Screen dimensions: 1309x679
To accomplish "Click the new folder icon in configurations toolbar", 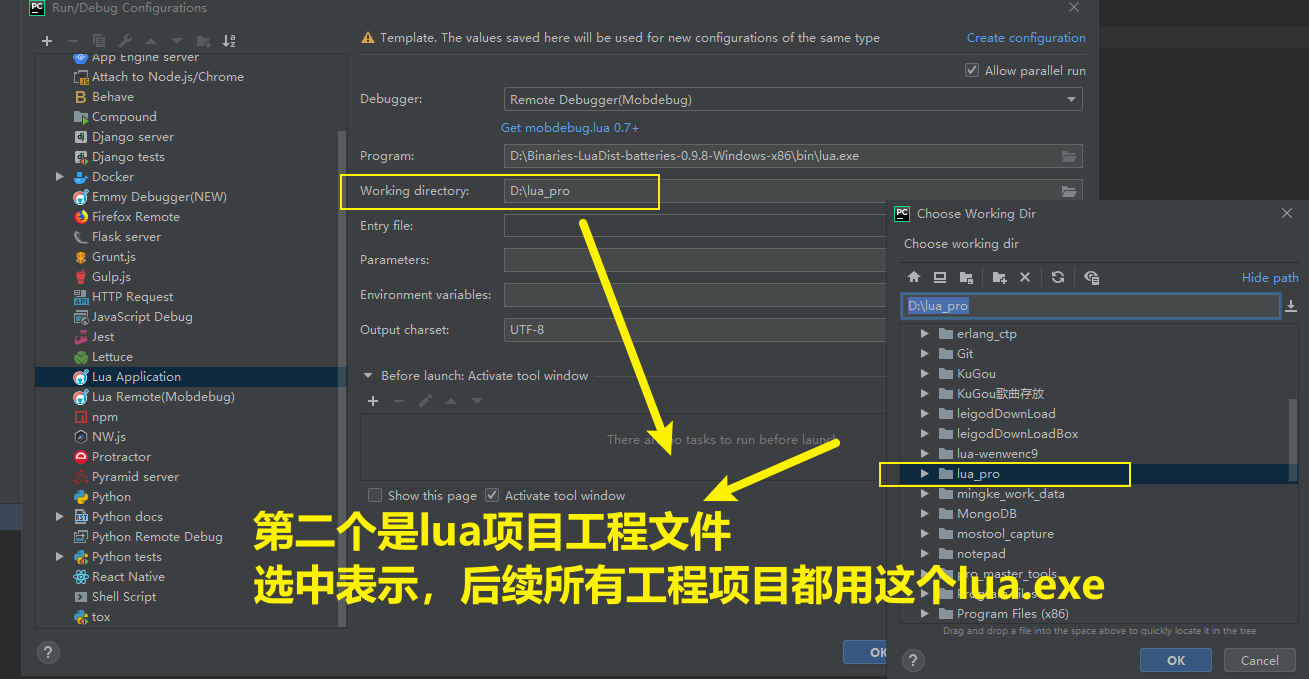I will (204, 41).
